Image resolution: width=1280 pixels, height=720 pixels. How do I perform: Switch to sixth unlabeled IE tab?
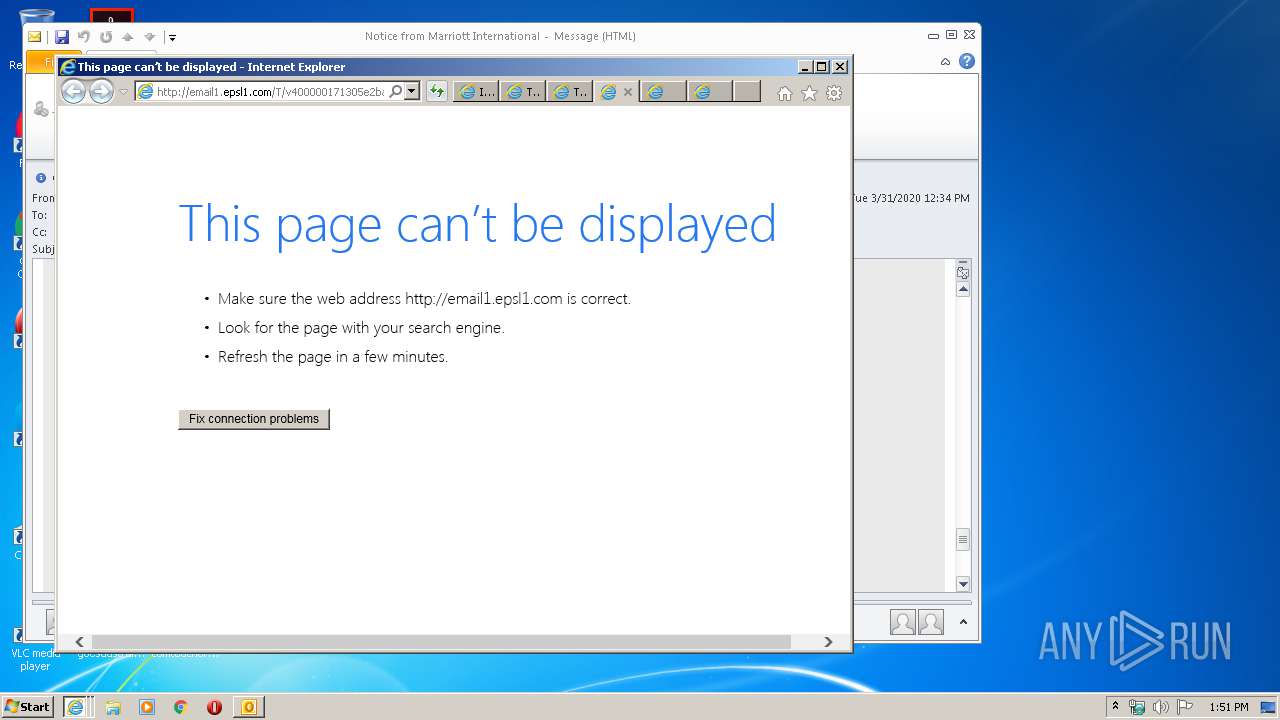pyautogui.click(x=710, y=92)
